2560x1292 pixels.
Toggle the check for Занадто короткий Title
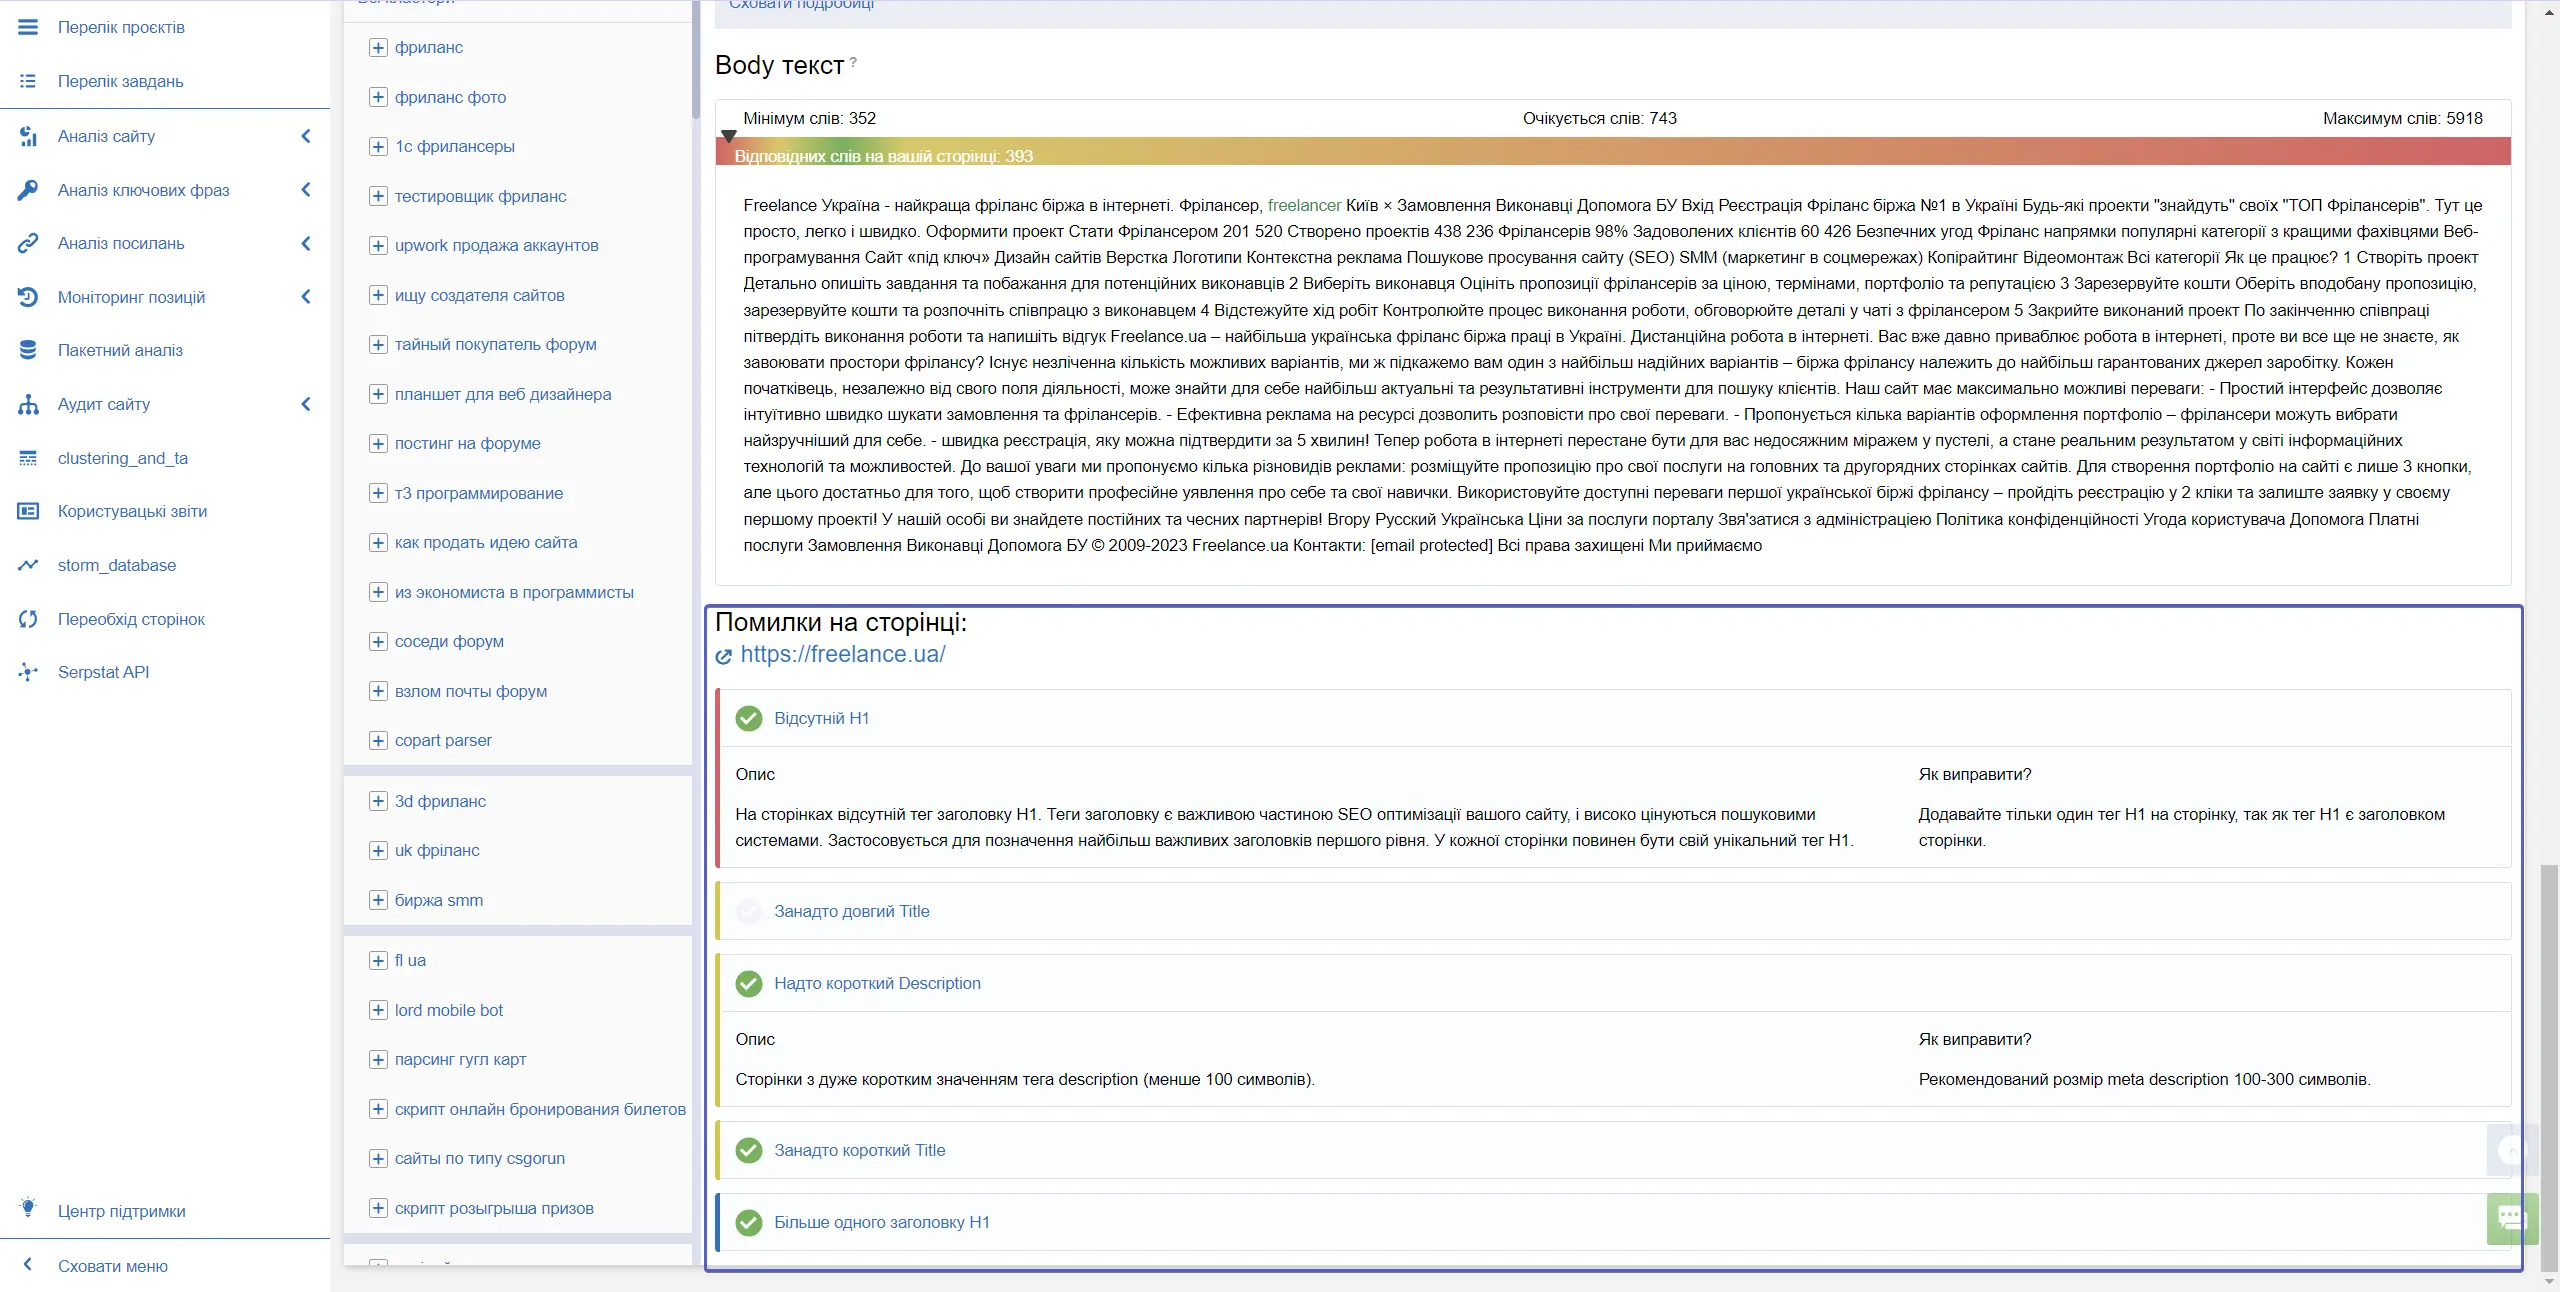click(749, 1150)
